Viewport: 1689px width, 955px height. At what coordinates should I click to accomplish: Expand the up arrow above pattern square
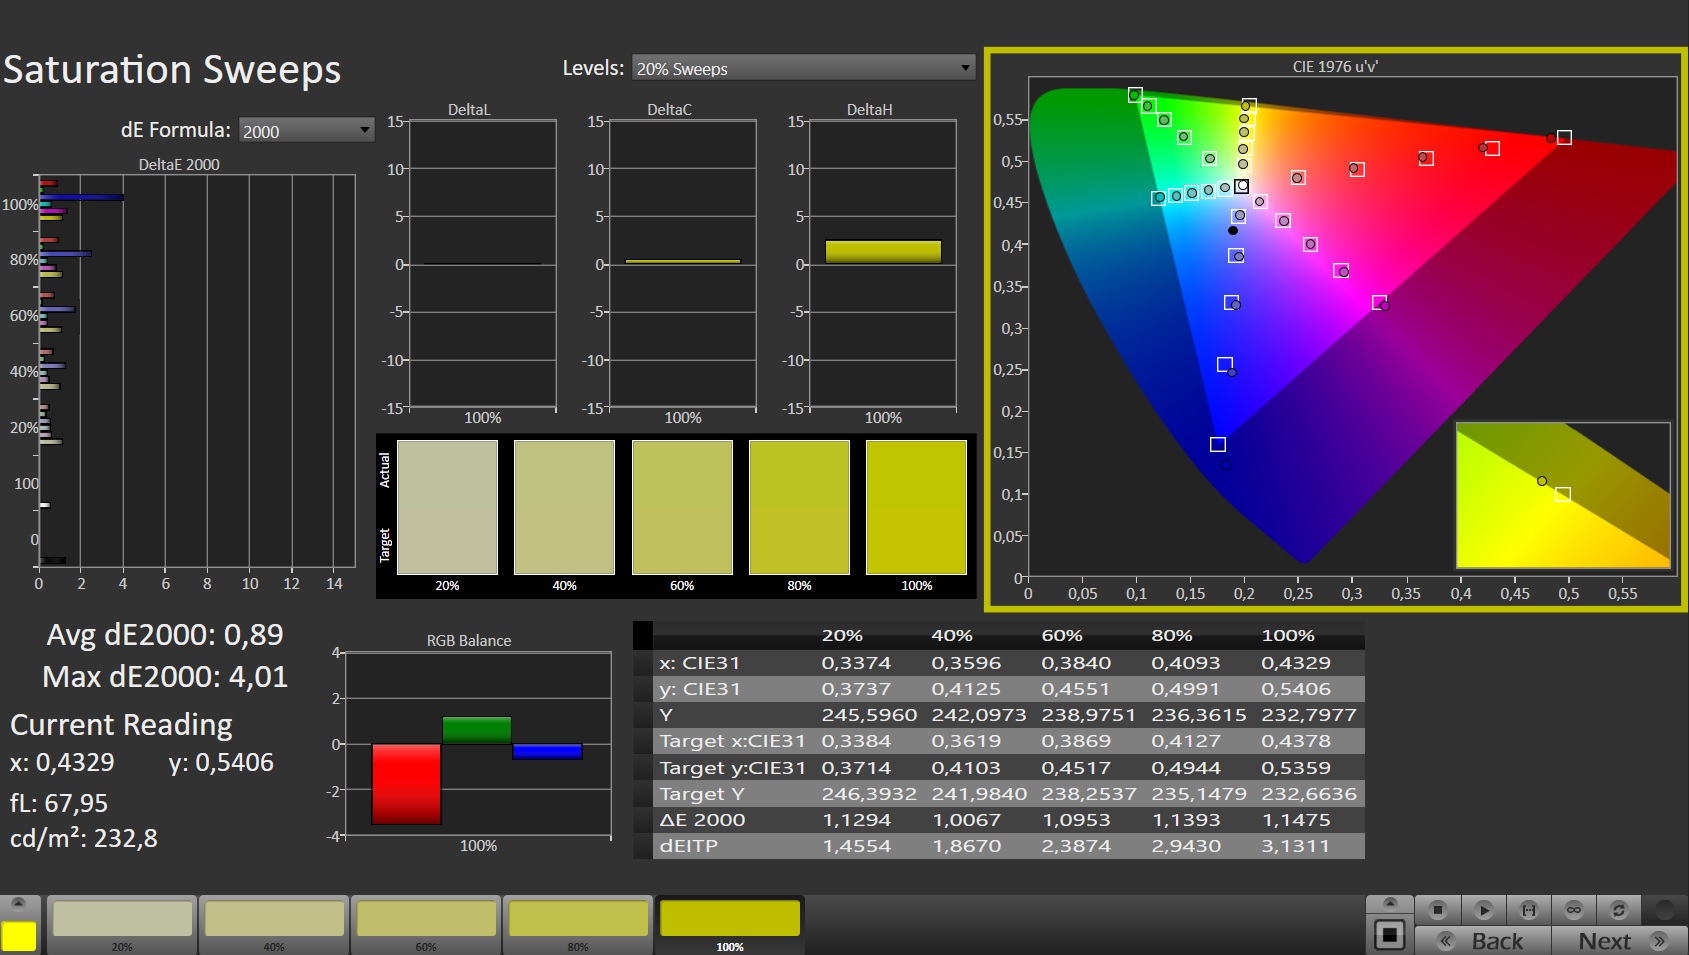point(1389,903)
